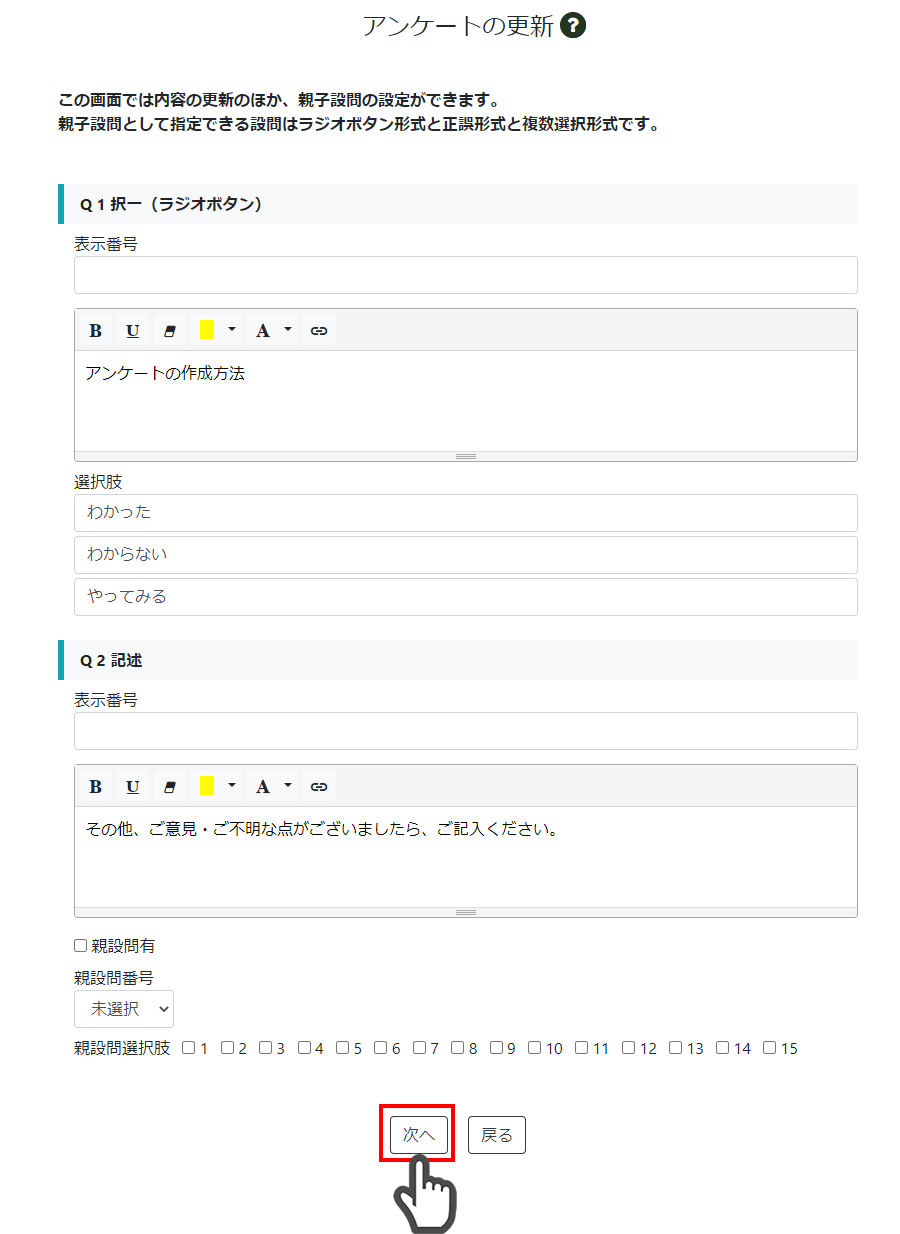Check the 親設問有 checkbox
Screen dimensions: 900x1234
point(81,946)
